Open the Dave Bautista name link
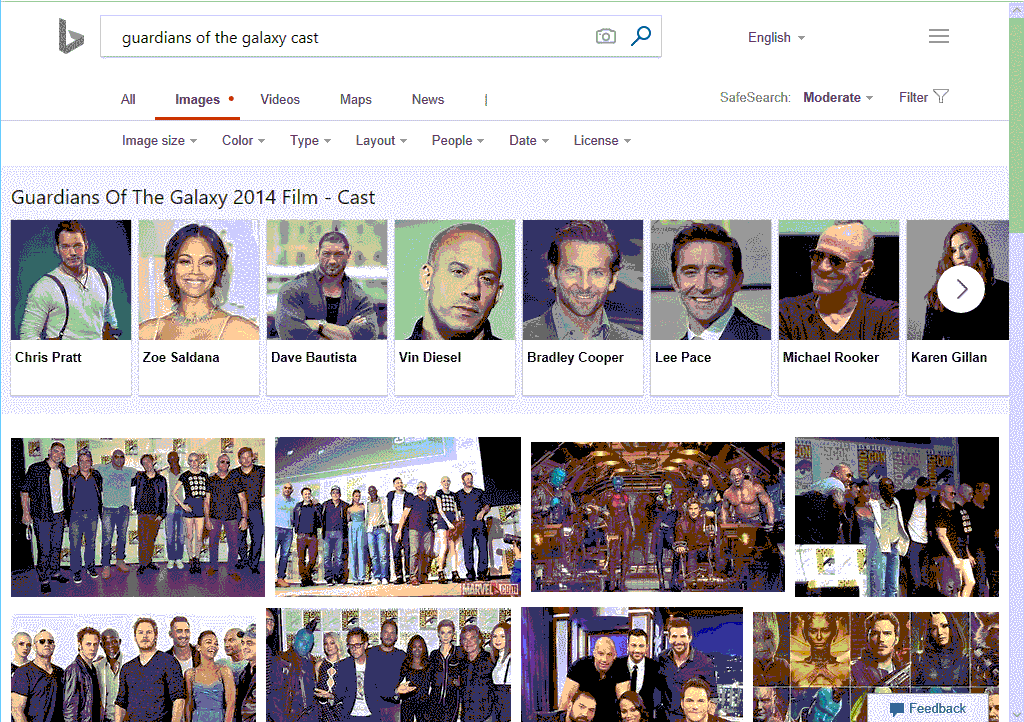 (x=313, y=357)
